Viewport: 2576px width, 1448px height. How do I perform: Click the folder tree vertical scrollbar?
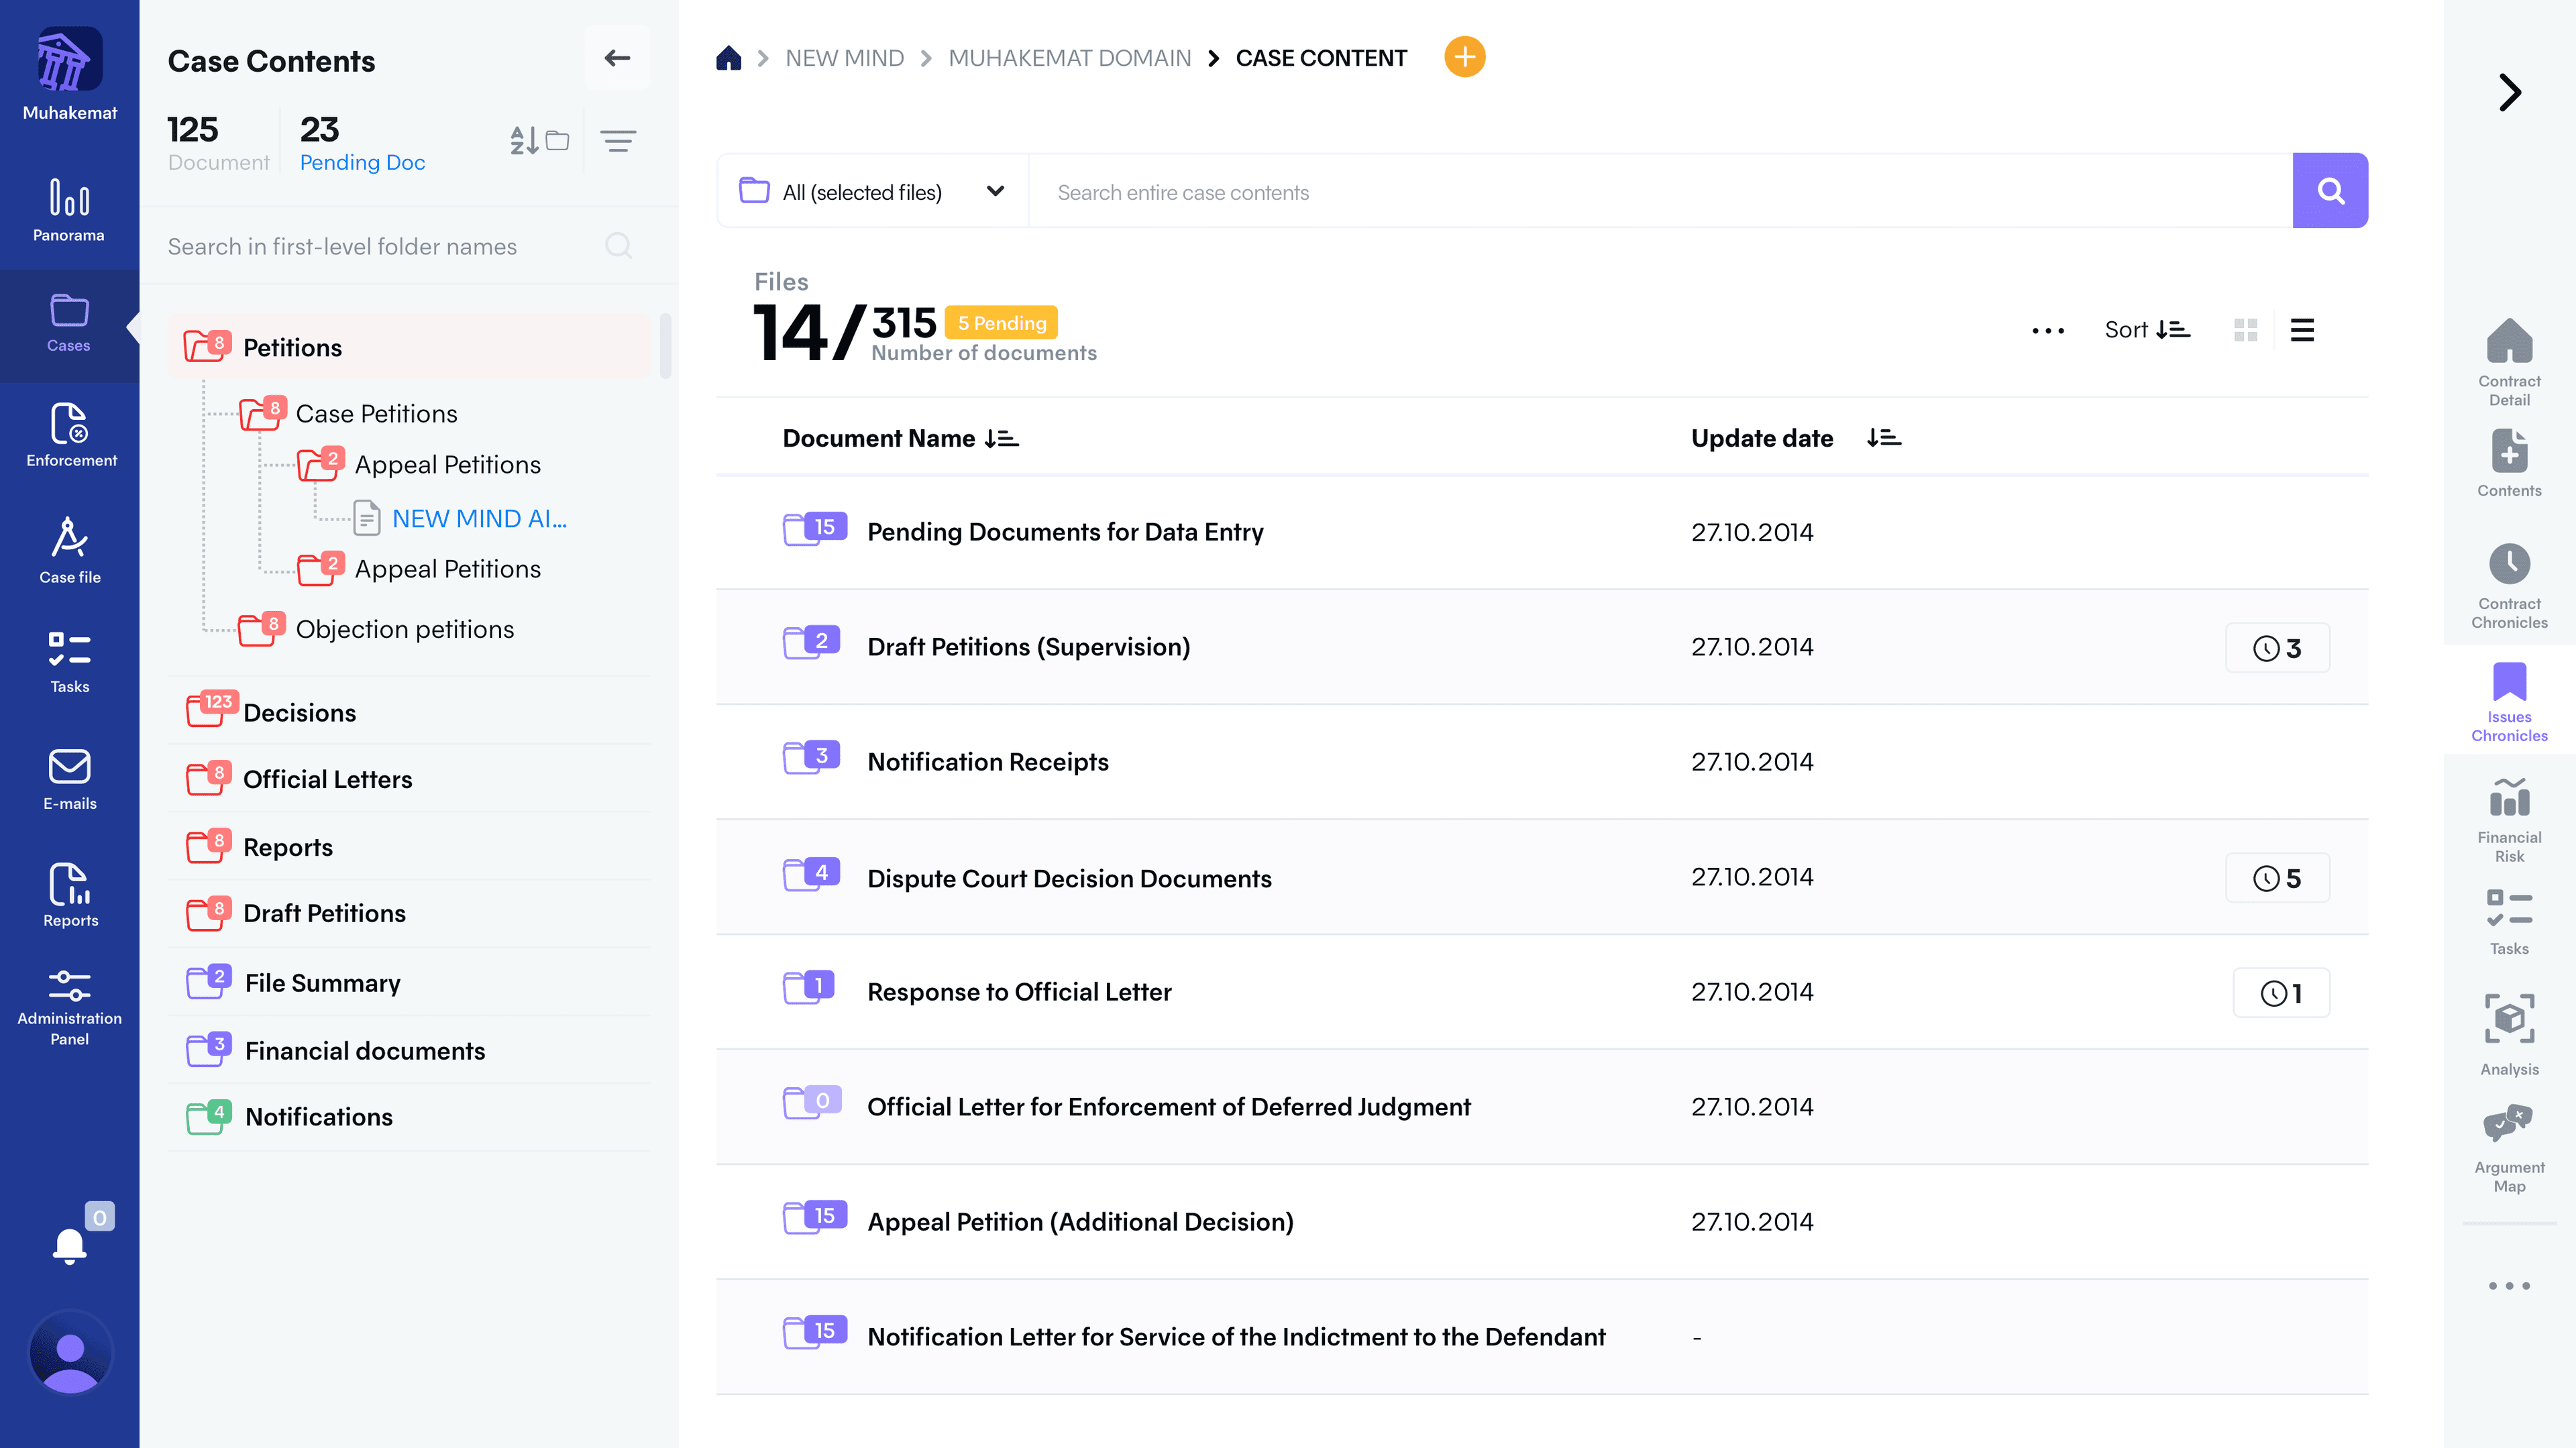pyautogui.click(x=665, y=345)
